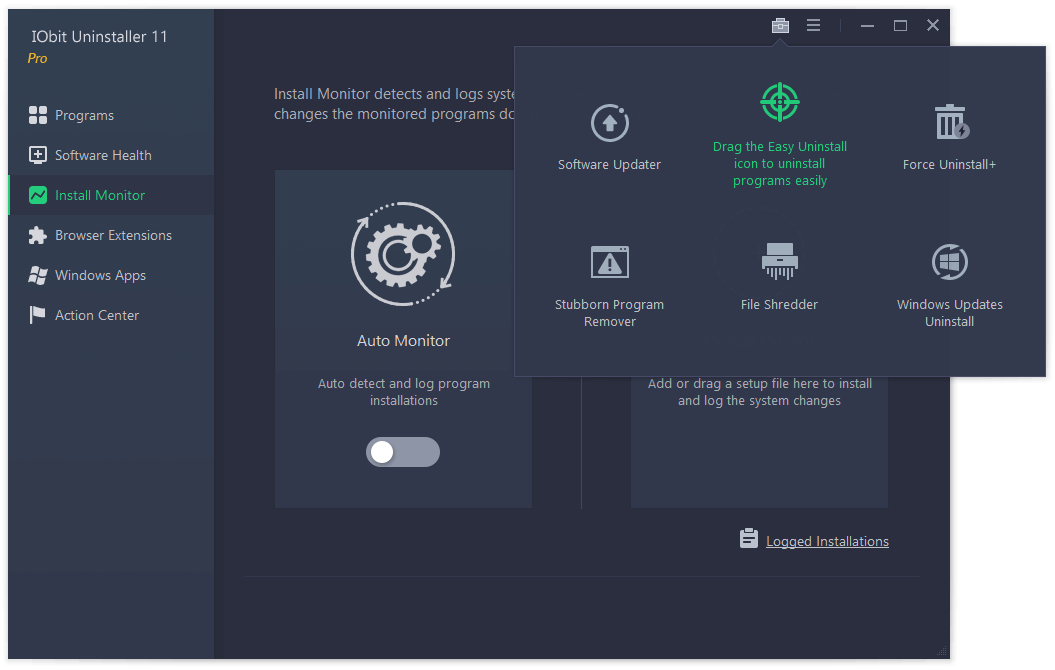Launch the Stubborn Program Remover icon
The height and width of the screenshot is (670, 1055).
pos(610,262)
